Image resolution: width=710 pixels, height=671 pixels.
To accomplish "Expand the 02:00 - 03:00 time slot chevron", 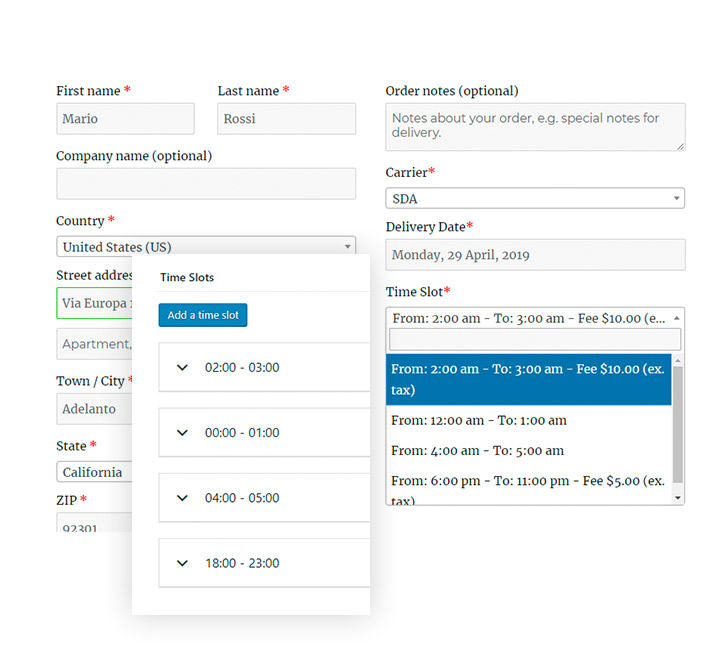I will 182,368.
